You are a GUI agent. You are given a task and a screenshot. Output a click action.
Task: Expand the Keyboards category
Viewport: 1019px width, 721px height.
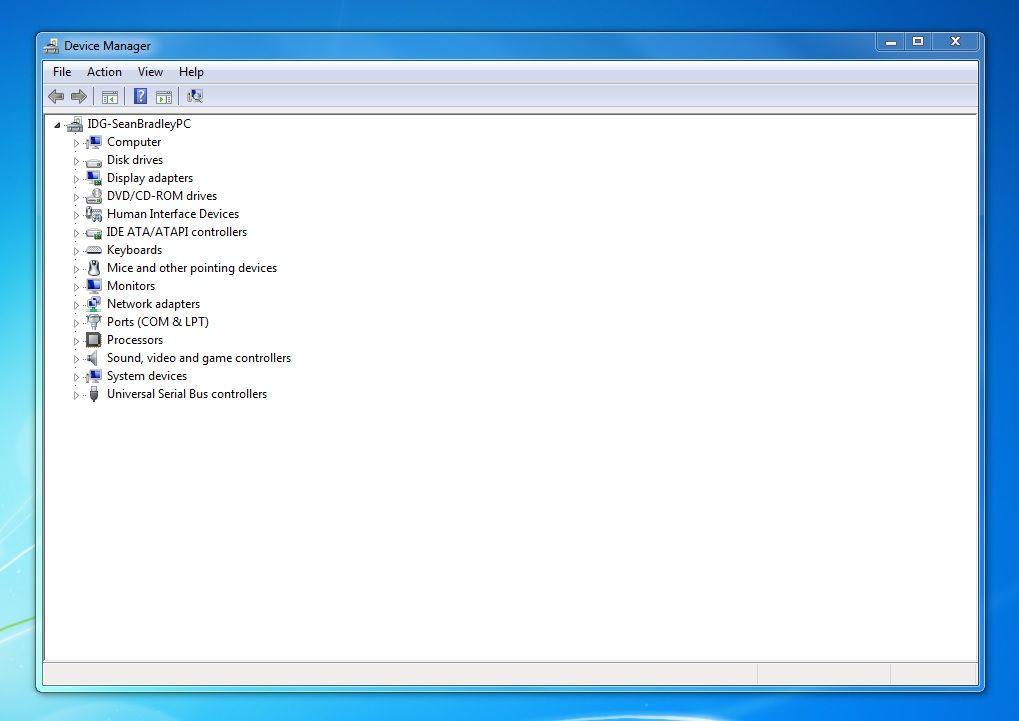tap(76, 251)
